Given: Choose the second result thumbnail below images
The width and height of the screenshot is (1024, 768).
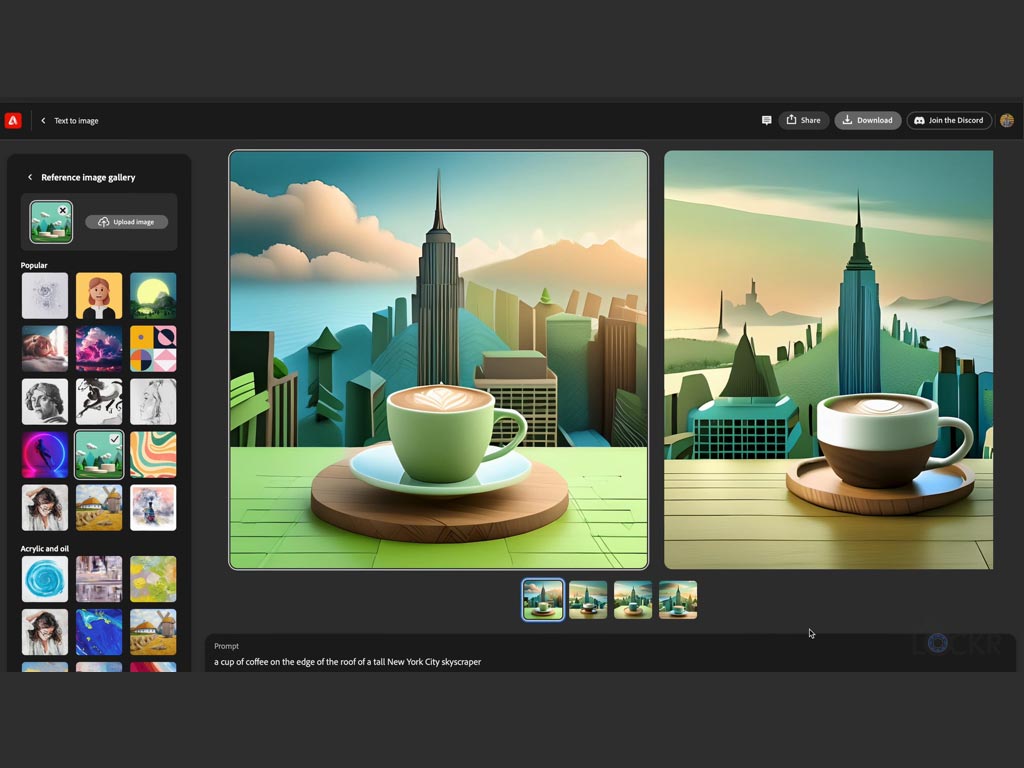Looking at the screenshot, I should pos(588,600).
